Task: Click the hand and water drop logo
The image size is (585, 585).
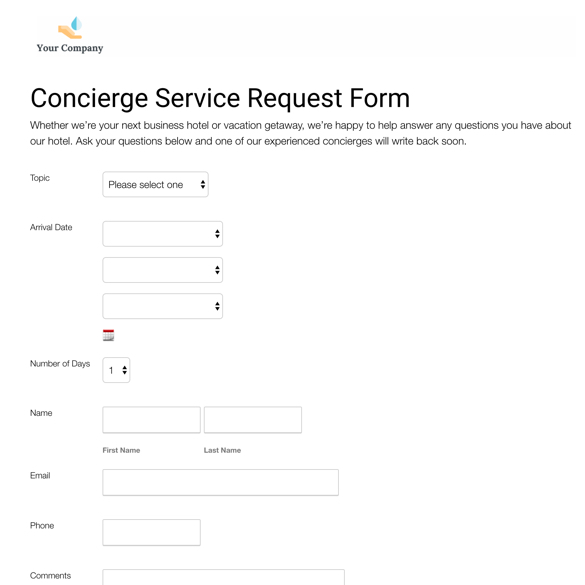Action: 70,28
